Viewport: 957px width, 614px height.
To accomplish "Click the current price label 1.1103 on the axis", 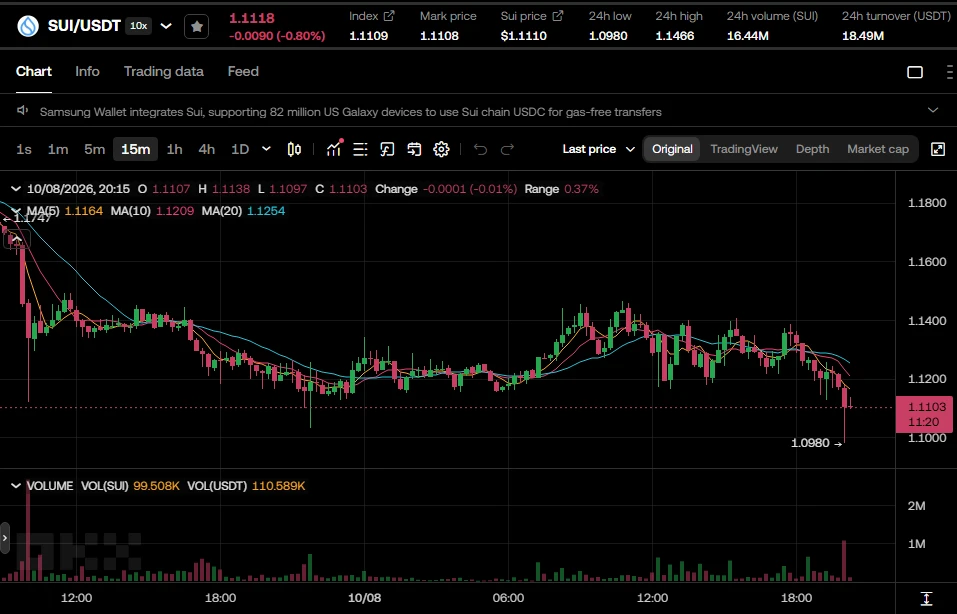I will click(x=926, y=414).
